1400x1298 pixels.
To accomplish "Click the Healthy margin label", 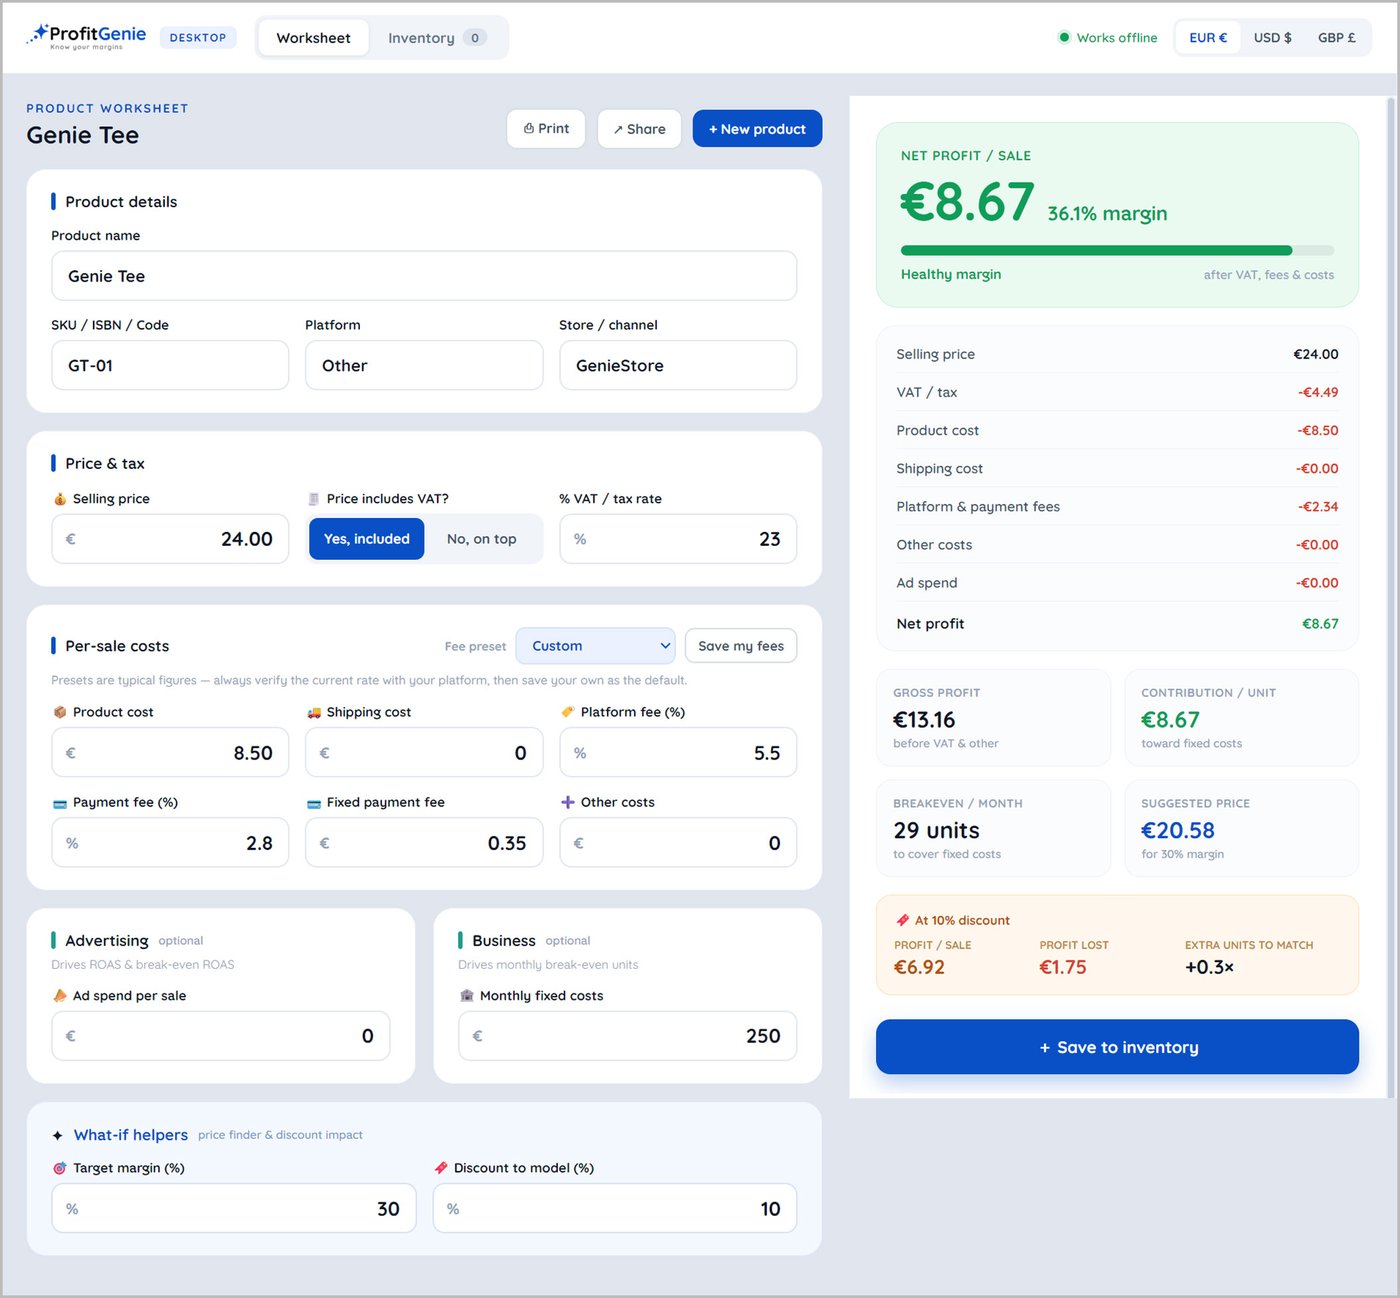I will pos(951,274).
